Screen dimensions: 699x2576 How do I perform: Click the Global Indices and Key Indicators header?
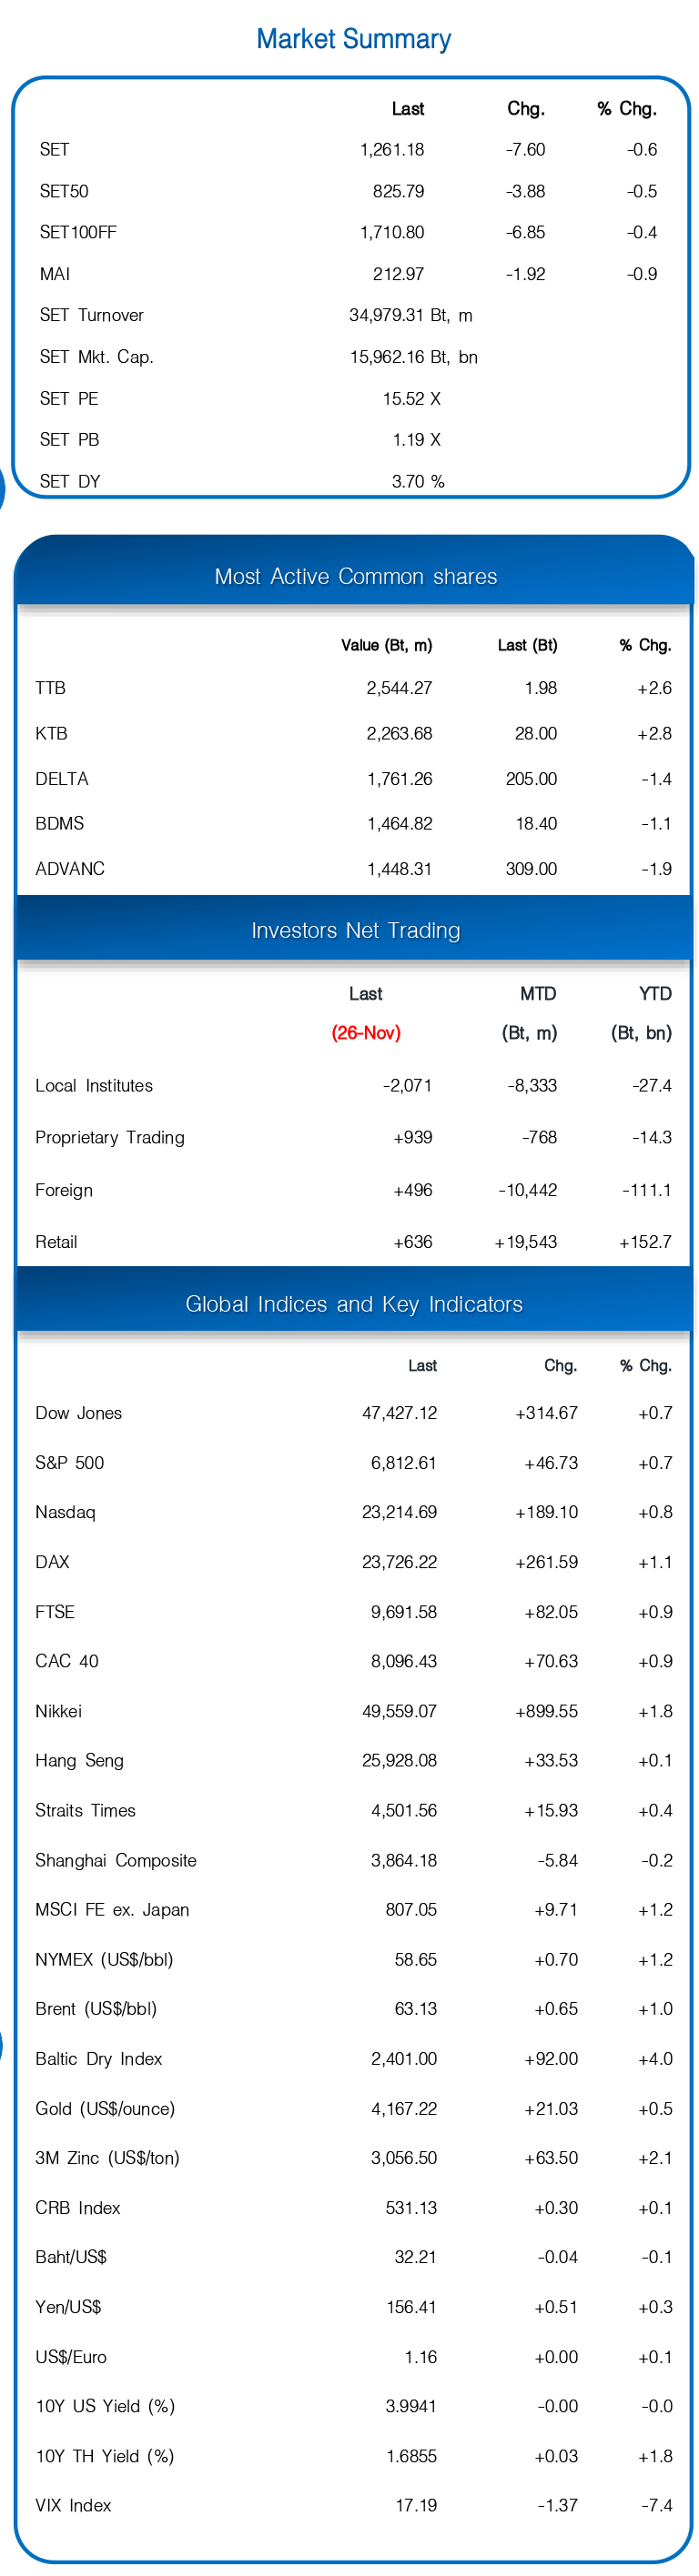tap(354, 1304)
